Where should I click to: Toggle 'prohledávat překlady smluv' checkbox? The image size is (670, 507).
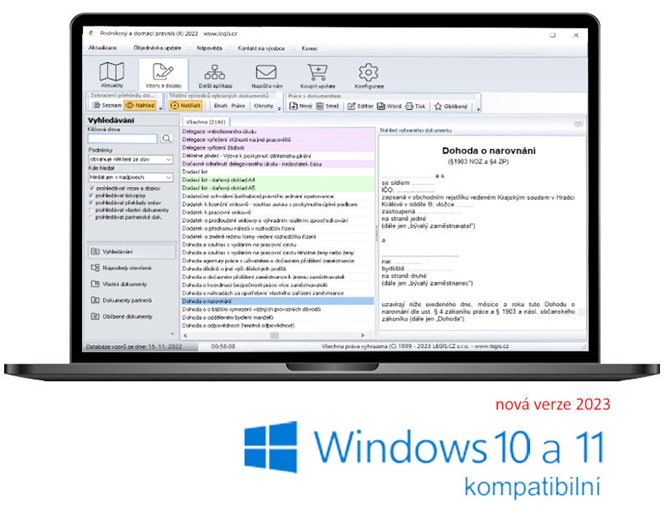tap(91, 202)
